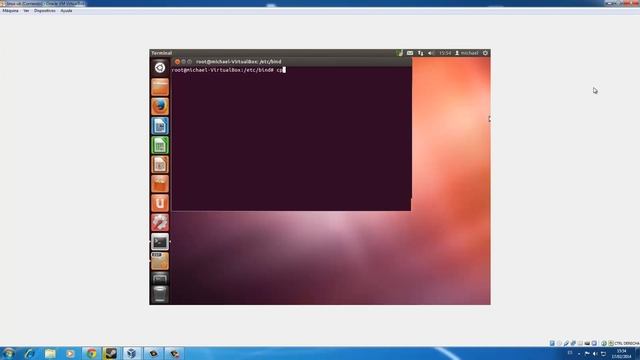Open the Ayuda menu in VirtualBox
The height and width of the screenshot is (360, 640).
coord(66,11)
